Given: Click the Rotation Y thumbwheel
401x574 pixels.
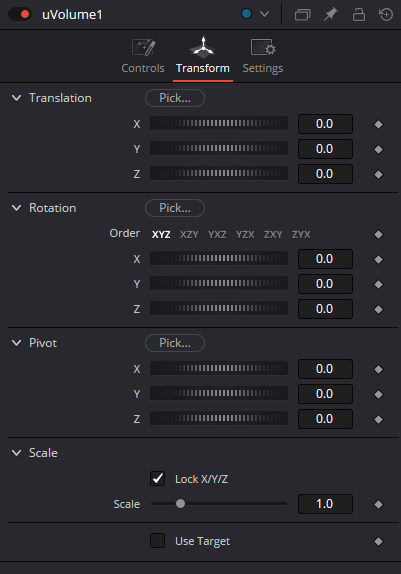Looking at the screenshot, I should [219, 283].
